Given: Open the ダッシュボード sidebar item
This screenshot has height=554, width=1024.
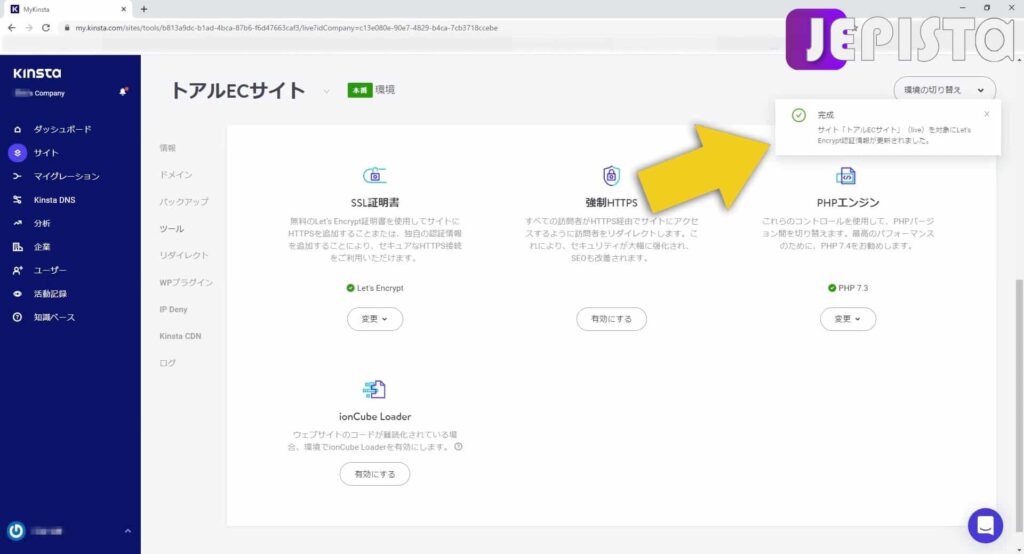Looking at the screenshot, I should click(62, 129).
